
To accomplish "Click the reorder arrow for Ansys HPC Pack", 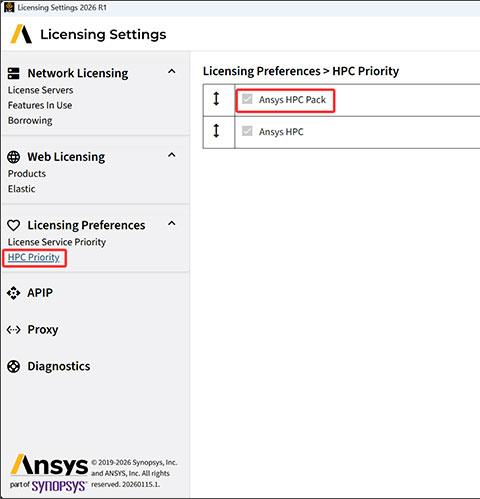I will (216, 99).
